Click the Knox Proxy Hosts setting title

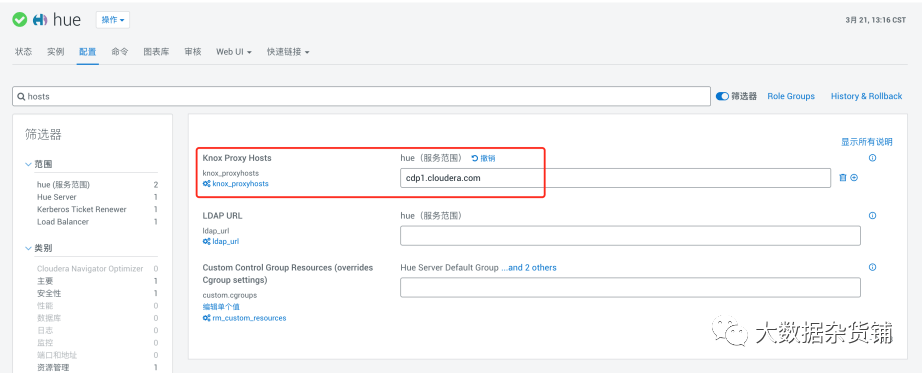click(237, 158)
